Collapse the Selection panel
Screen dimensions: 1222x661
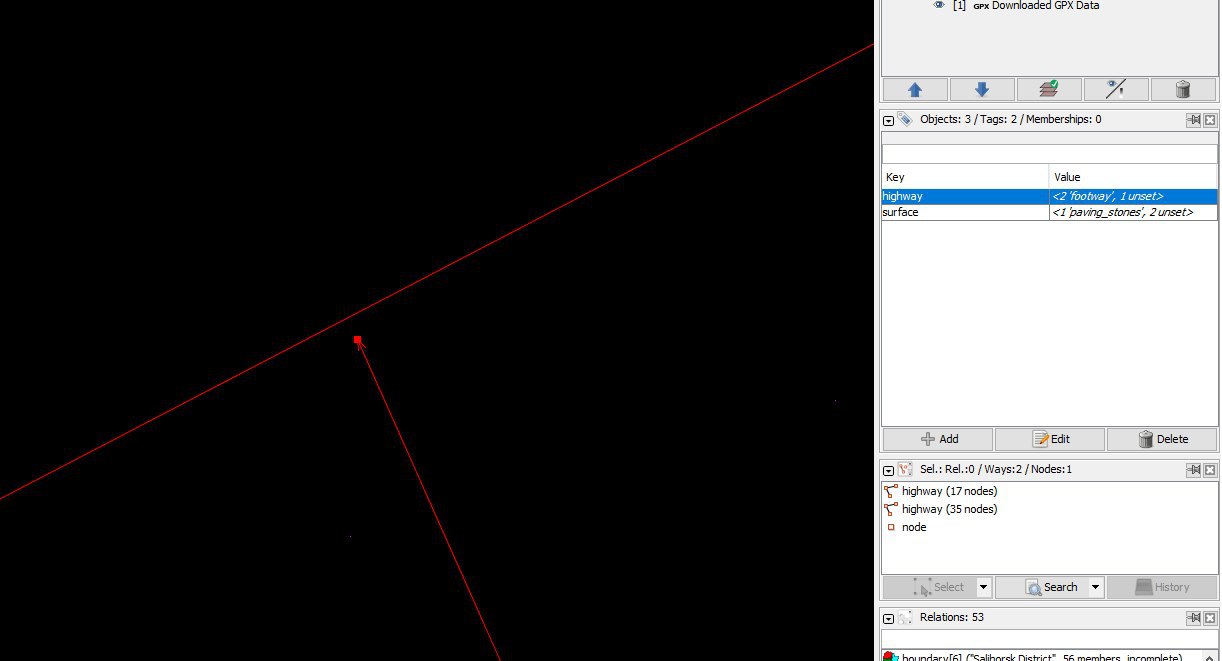(x=888, y=470)
